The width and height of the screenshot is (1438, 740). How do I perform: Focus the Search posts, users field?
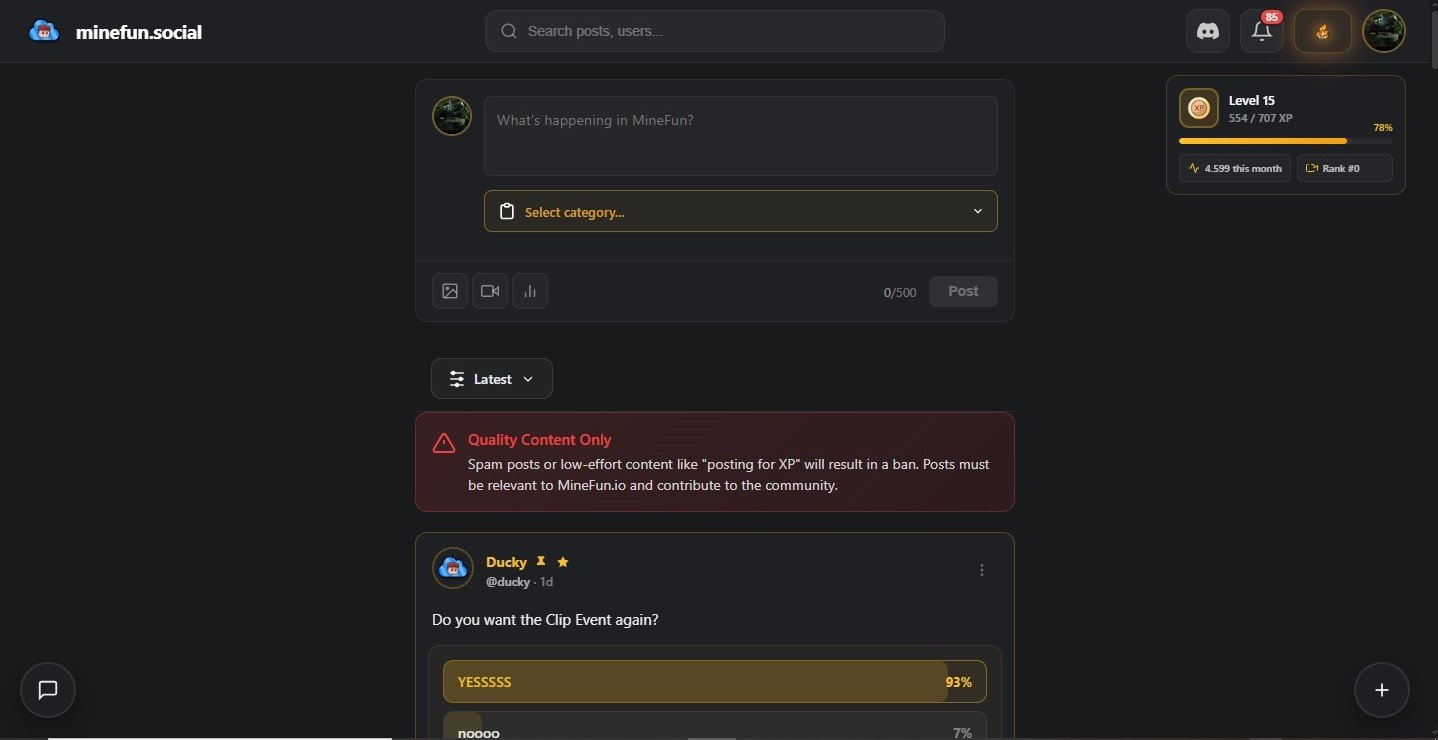pyautogui.click(x=714, y=31)
